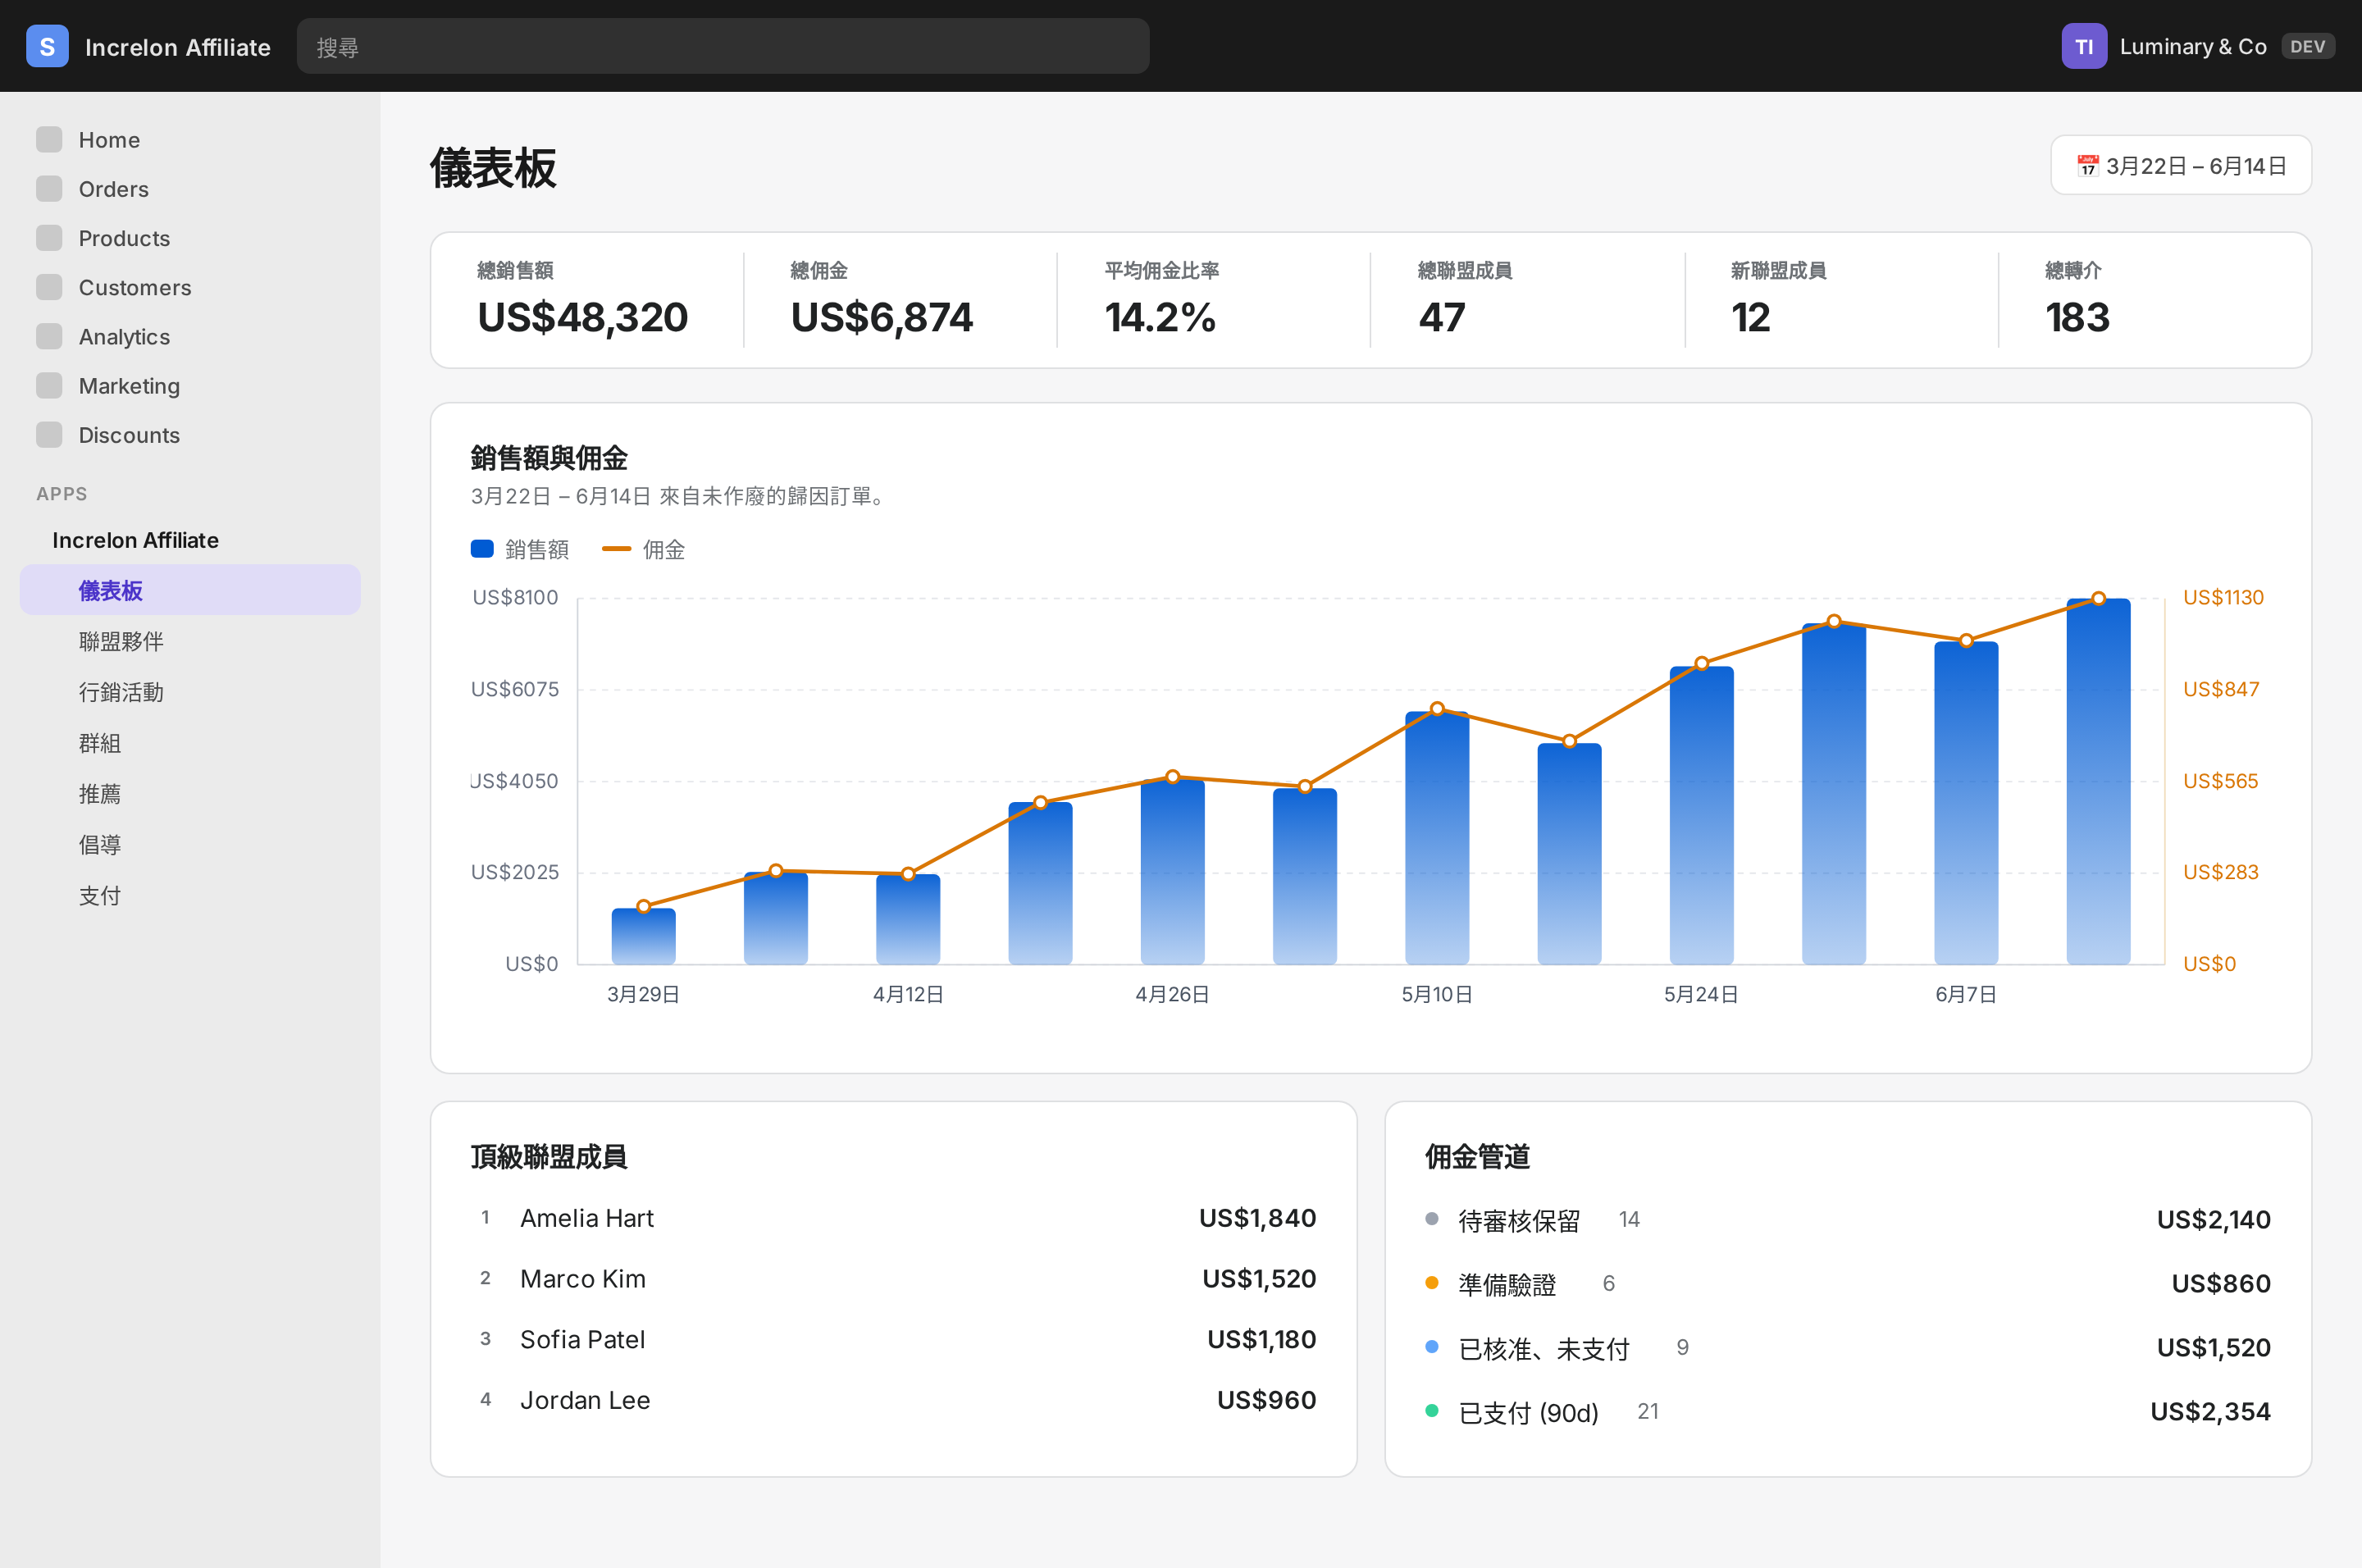Click the 4月12日 sales bar
The width and height of the screenshot is (2362, 1568).
(908, 919)
